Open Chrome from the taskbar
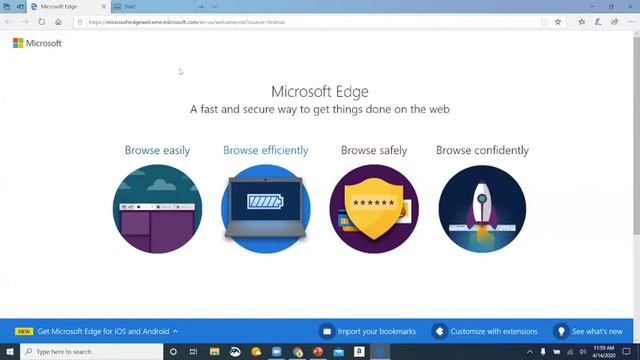The height and width of the screenshot is (360, 640). point(298,351)
